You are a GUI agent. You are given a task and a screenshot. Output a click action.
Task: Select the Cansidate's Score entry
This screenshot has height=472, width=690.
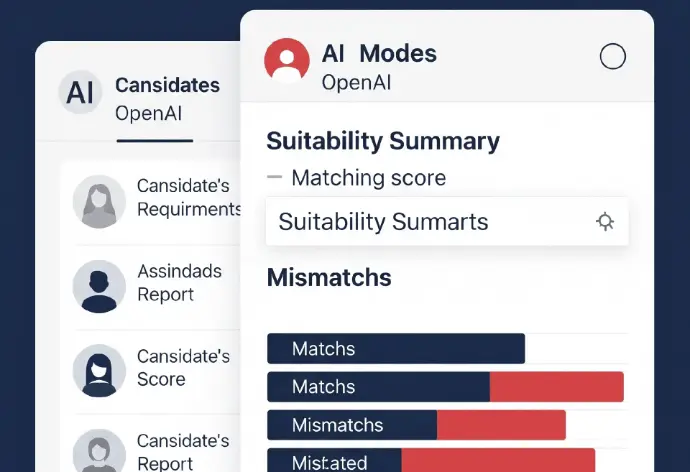click(x=182, y=367)
